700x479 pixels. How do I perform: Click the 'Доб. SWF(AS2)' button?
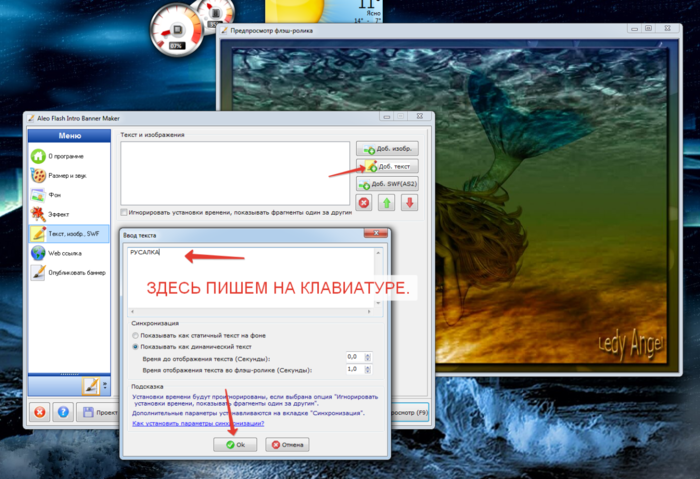coord(387,184)
